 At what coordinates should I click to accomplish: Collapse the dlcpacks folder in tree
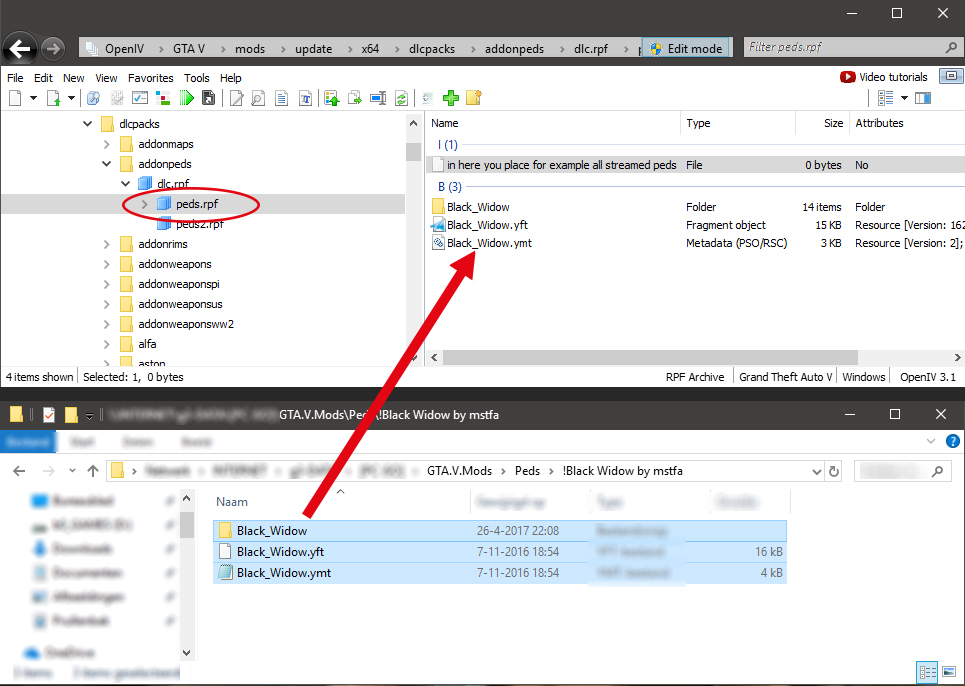point(88,124)
